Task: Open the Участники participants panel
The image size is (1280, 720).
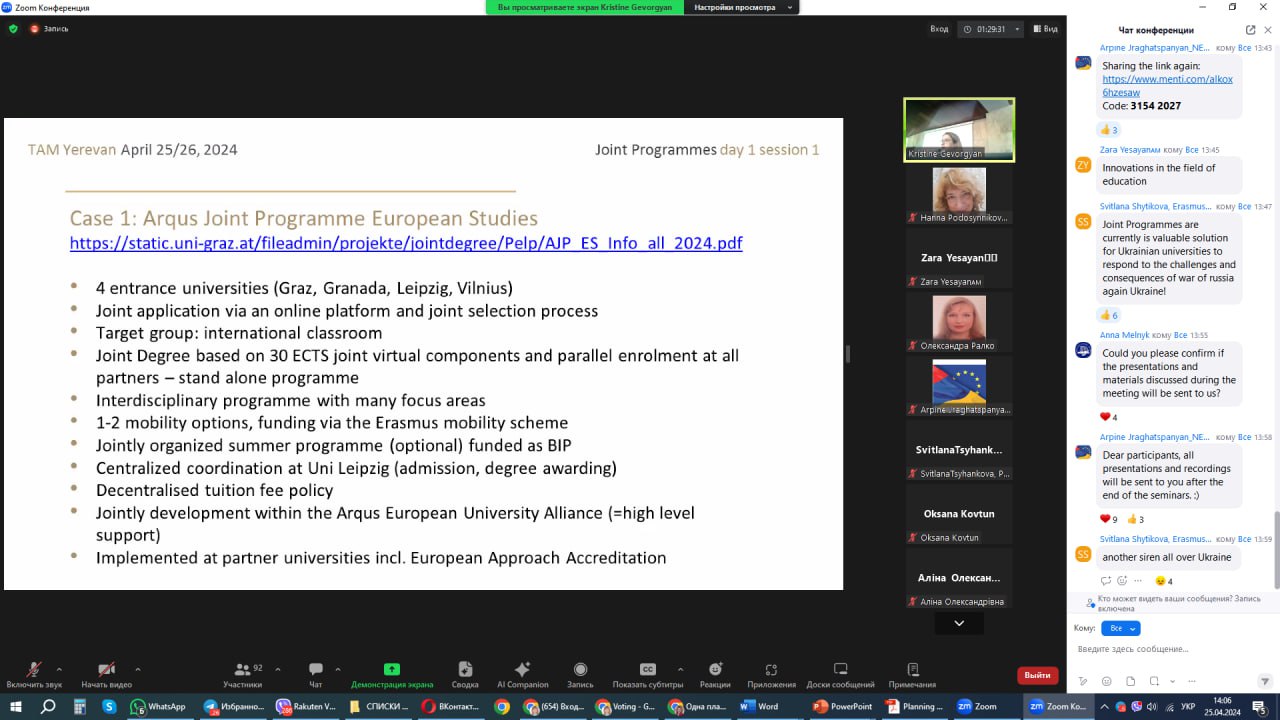Action: [x=242, y=670]
